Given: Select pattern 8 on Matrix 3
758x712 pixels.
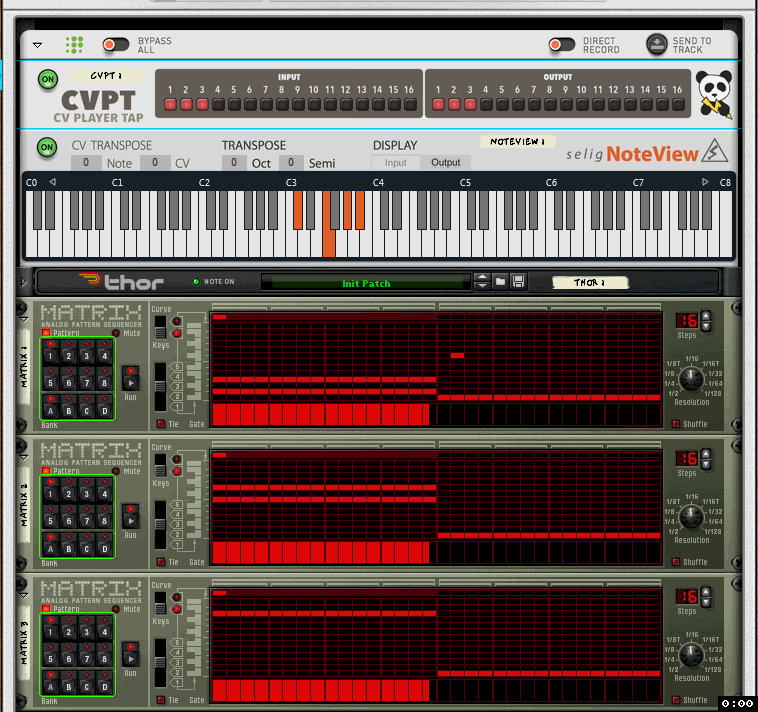Looking at the screenshot, I should [104, 654].
